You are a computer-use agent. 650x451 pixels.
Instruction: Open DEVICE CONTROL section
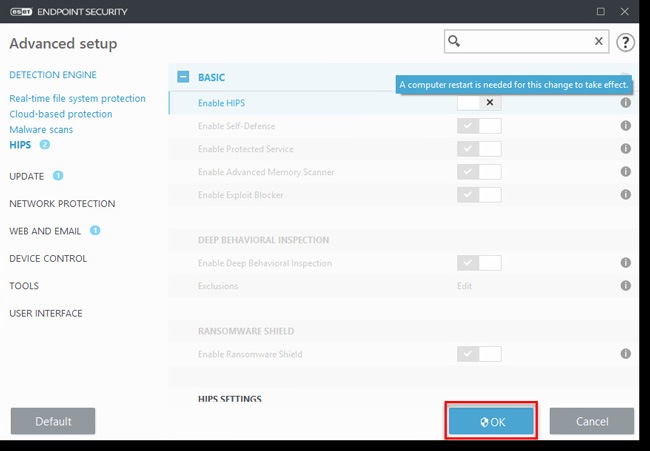click(x=48, y=259)
